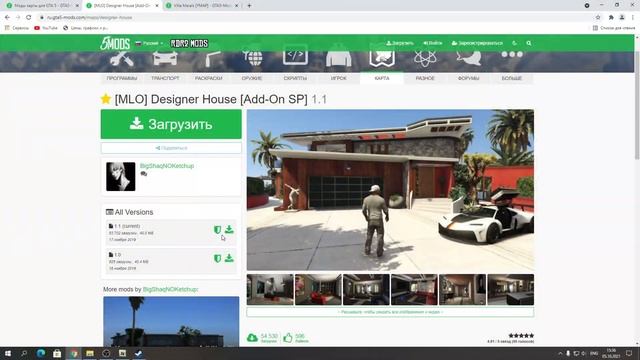This screenshot has height=360, width=640.
Task: Open the More three-dots icon
Action: pyautogui.click(x=512, y=54)
